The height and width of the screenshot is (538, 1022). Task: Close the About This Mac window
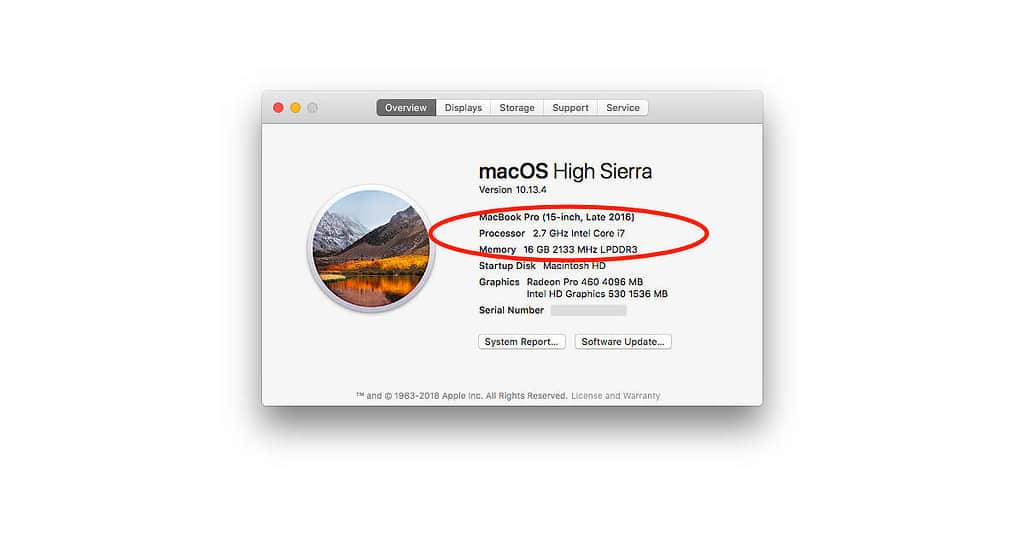pos(278,108)
